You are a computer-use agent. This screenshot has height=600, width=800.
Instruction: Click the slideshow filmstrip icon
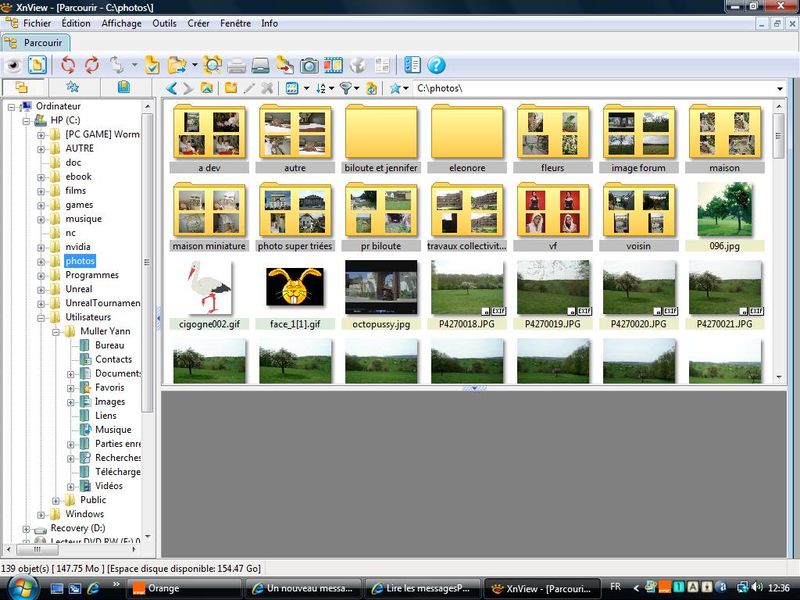(x=333, y=65)
